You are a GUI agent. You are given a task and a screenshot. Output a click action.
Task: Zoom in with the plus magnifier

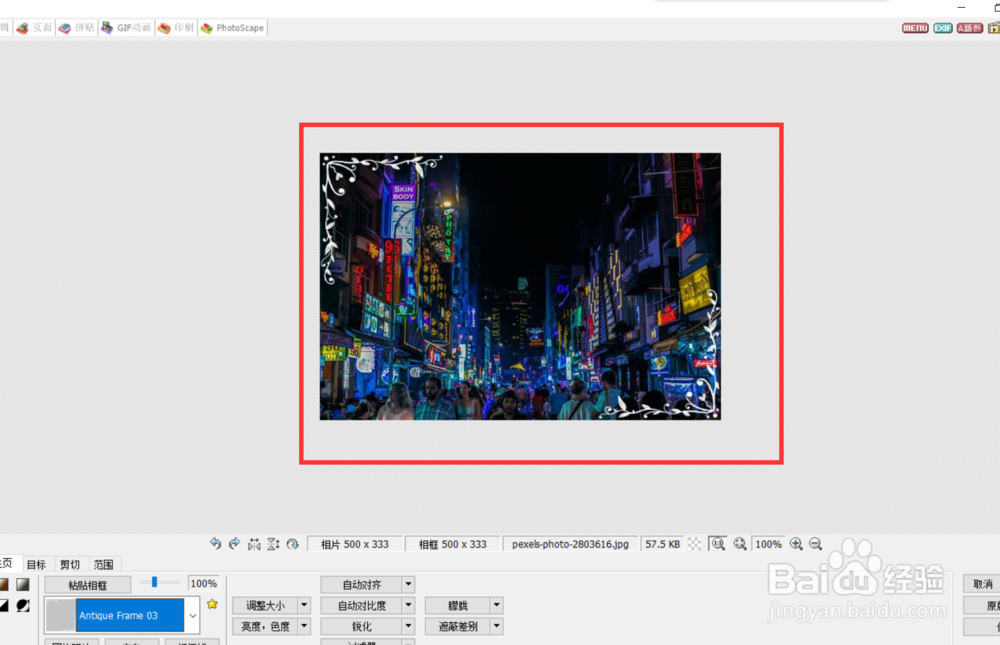coord(796,544)
